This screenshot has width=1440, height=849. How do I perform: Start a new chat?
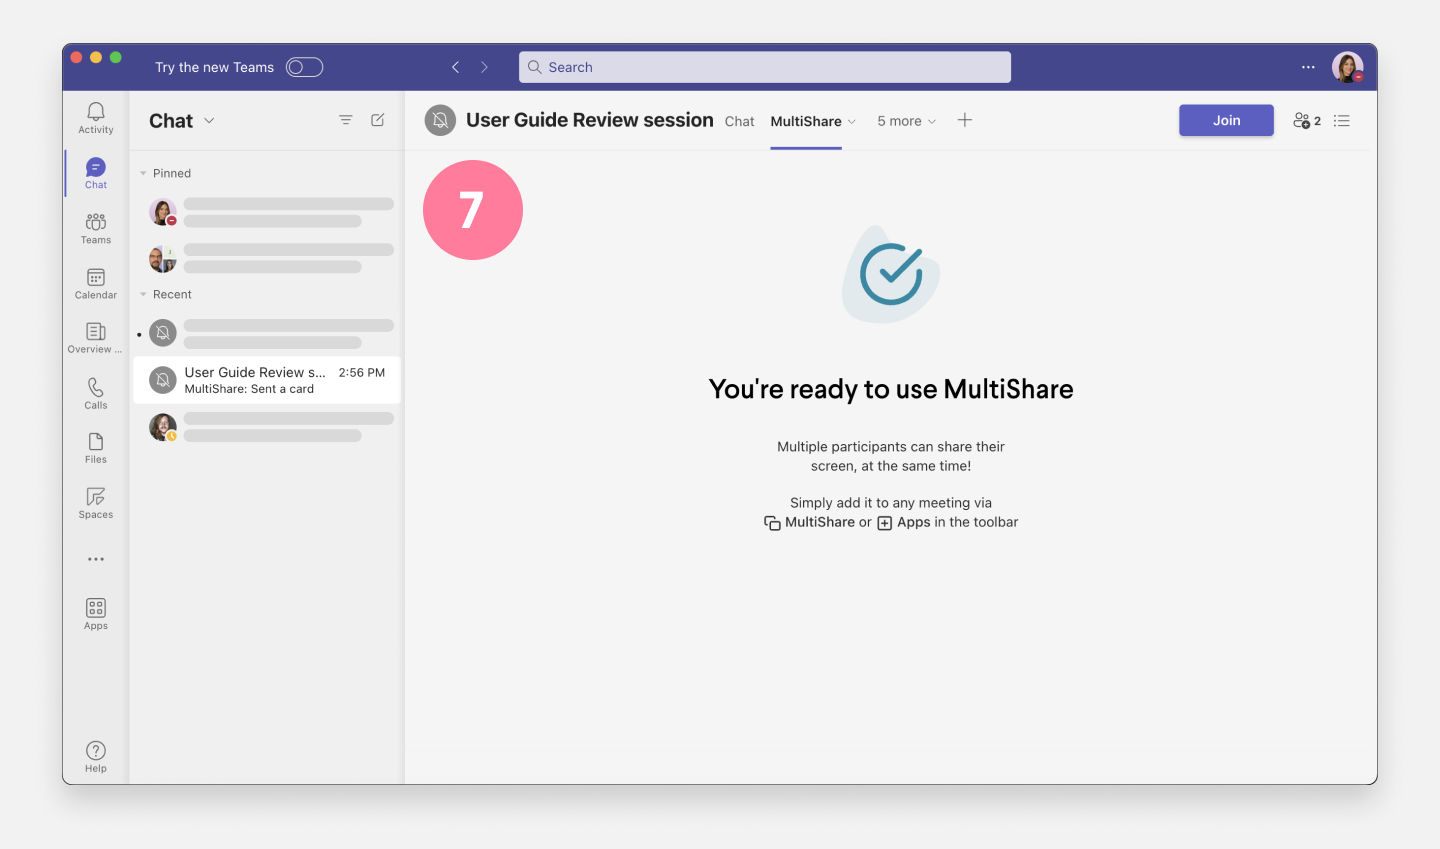tap(377, 119)
